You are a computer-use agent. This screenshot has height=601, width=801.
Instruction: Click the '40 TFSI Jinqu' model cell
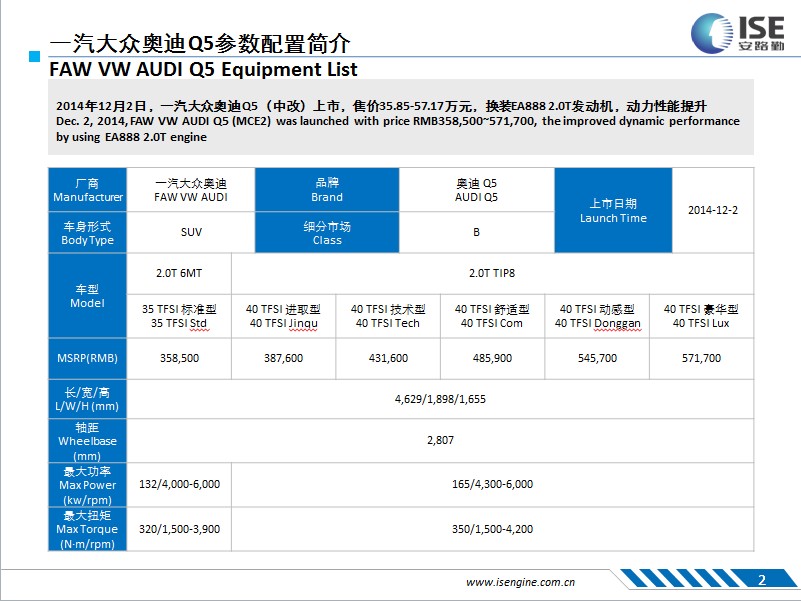[284, 316]
